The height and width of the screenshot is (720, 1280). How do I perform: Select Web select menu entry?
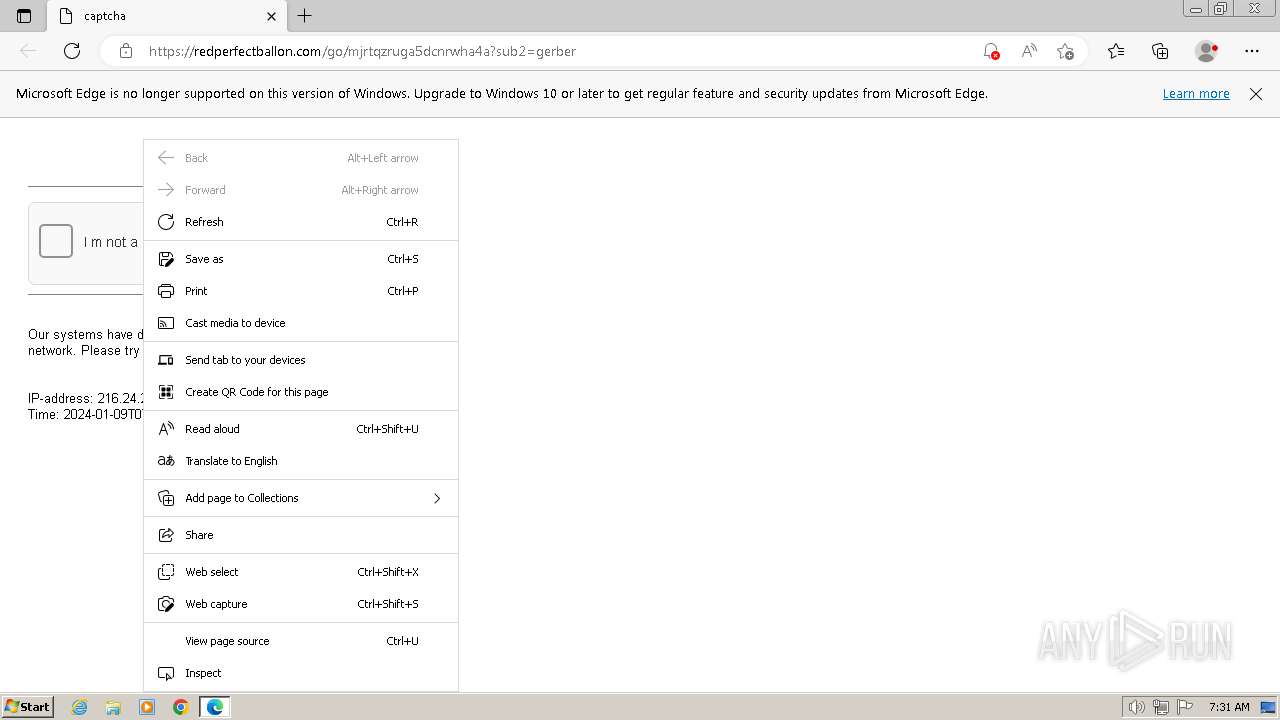click(301, 572)
